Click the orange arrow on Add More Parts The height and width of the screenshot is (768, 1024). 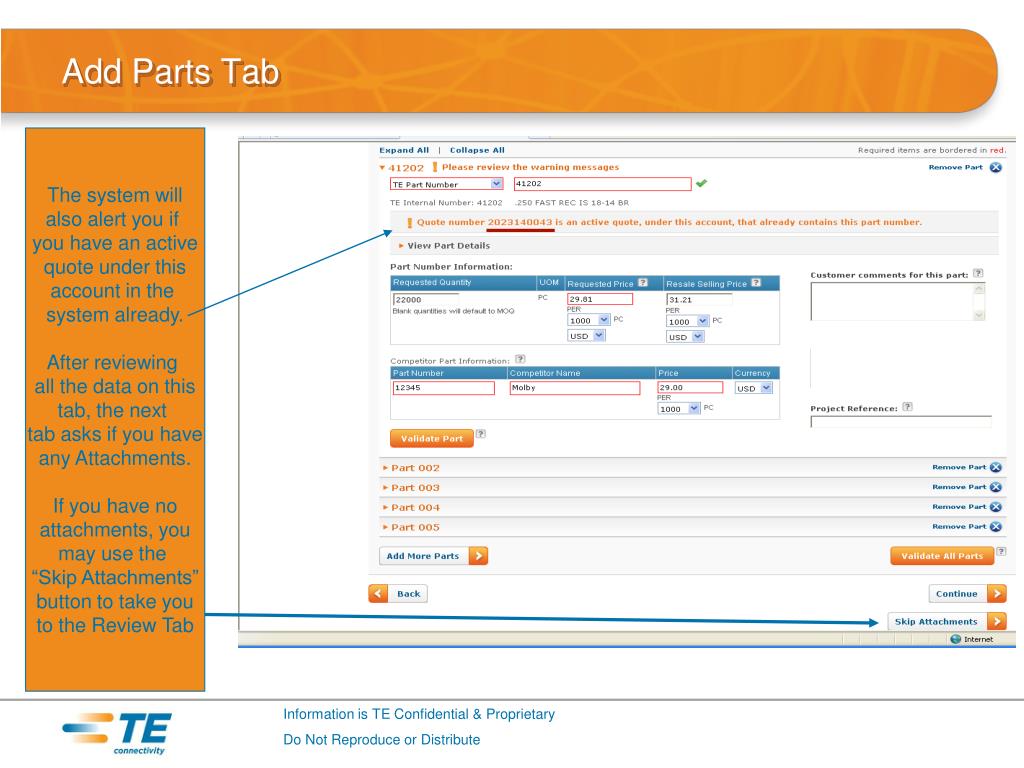[478, 556]
